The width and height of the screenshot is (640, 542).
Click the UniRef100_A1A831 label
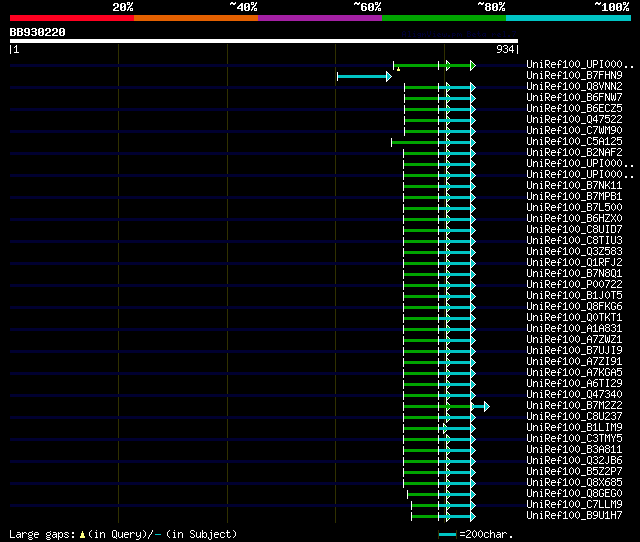[x=574, y=329]
